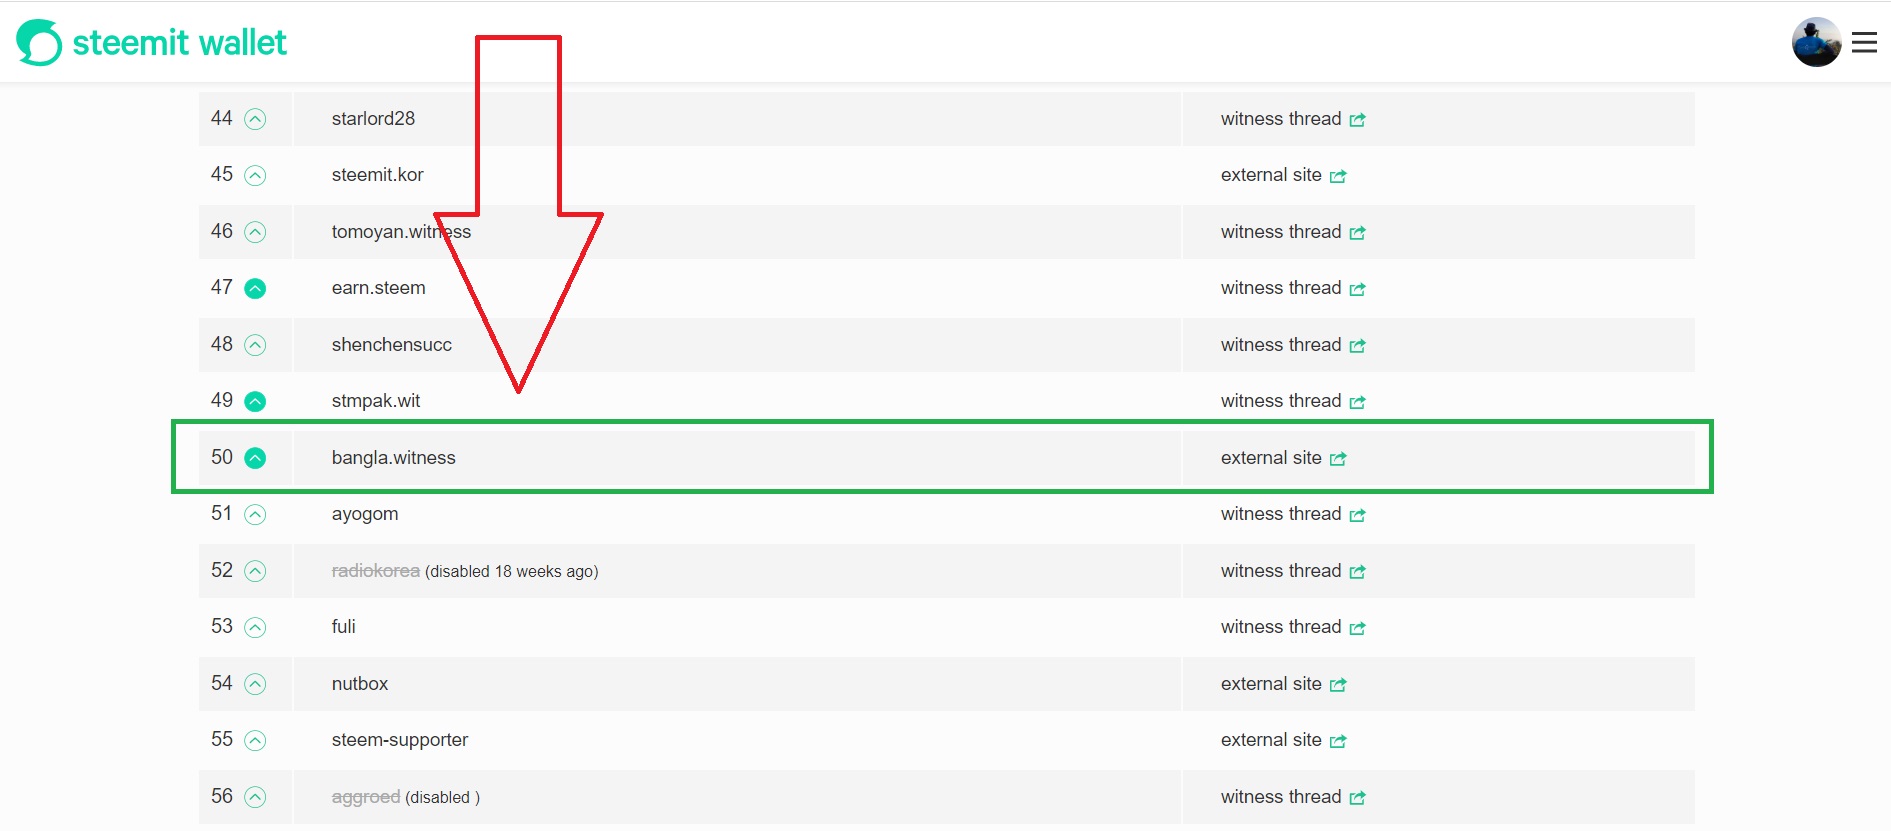Open steemit.kor external site link
The width and height of the screenshot is (1891, 831).
point(1283,175)
